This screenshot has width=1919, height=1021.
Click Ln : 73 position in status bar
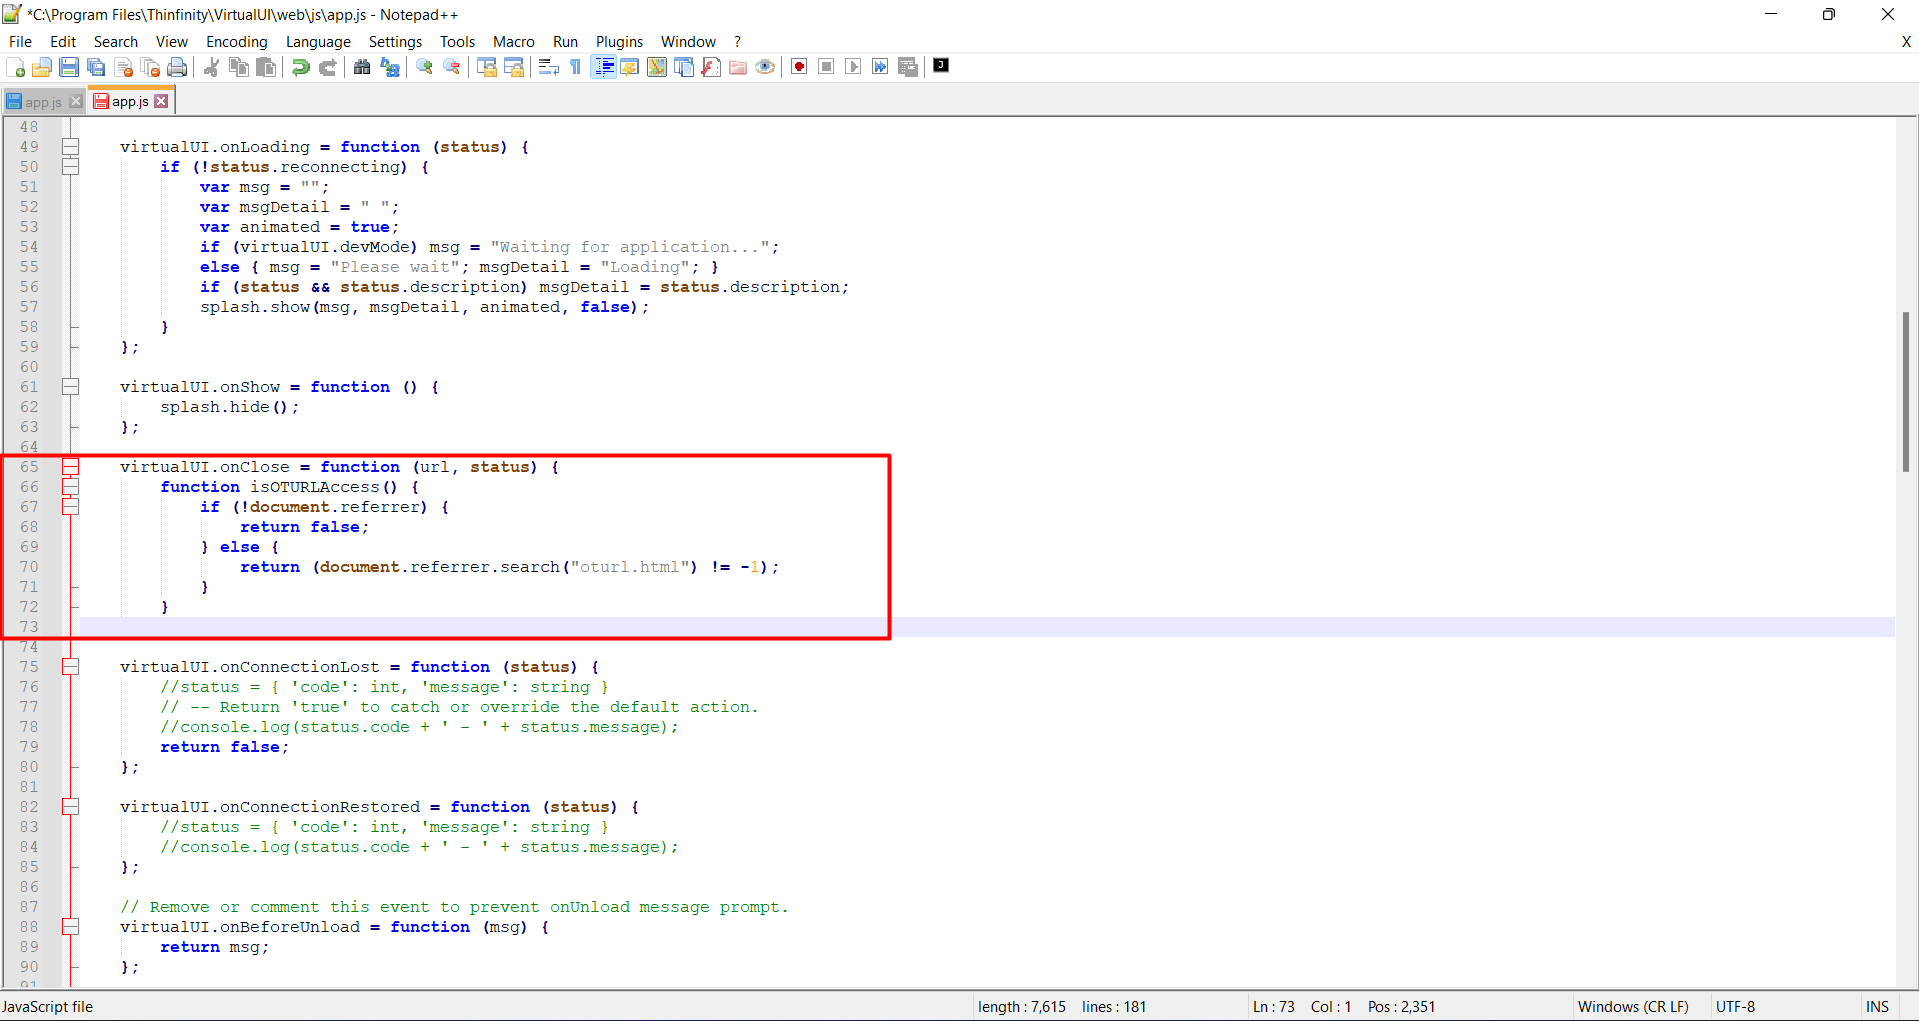point(1273,1007)
